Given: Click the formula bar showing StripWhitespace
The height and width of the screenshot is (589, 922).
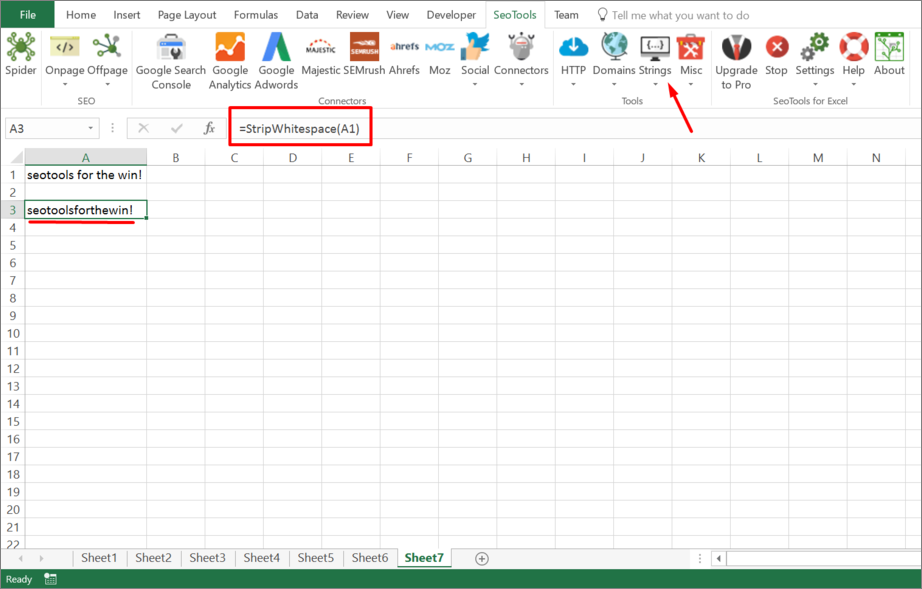Looking at the screenshot, I should pyautogui.click(x=300, y=128).
